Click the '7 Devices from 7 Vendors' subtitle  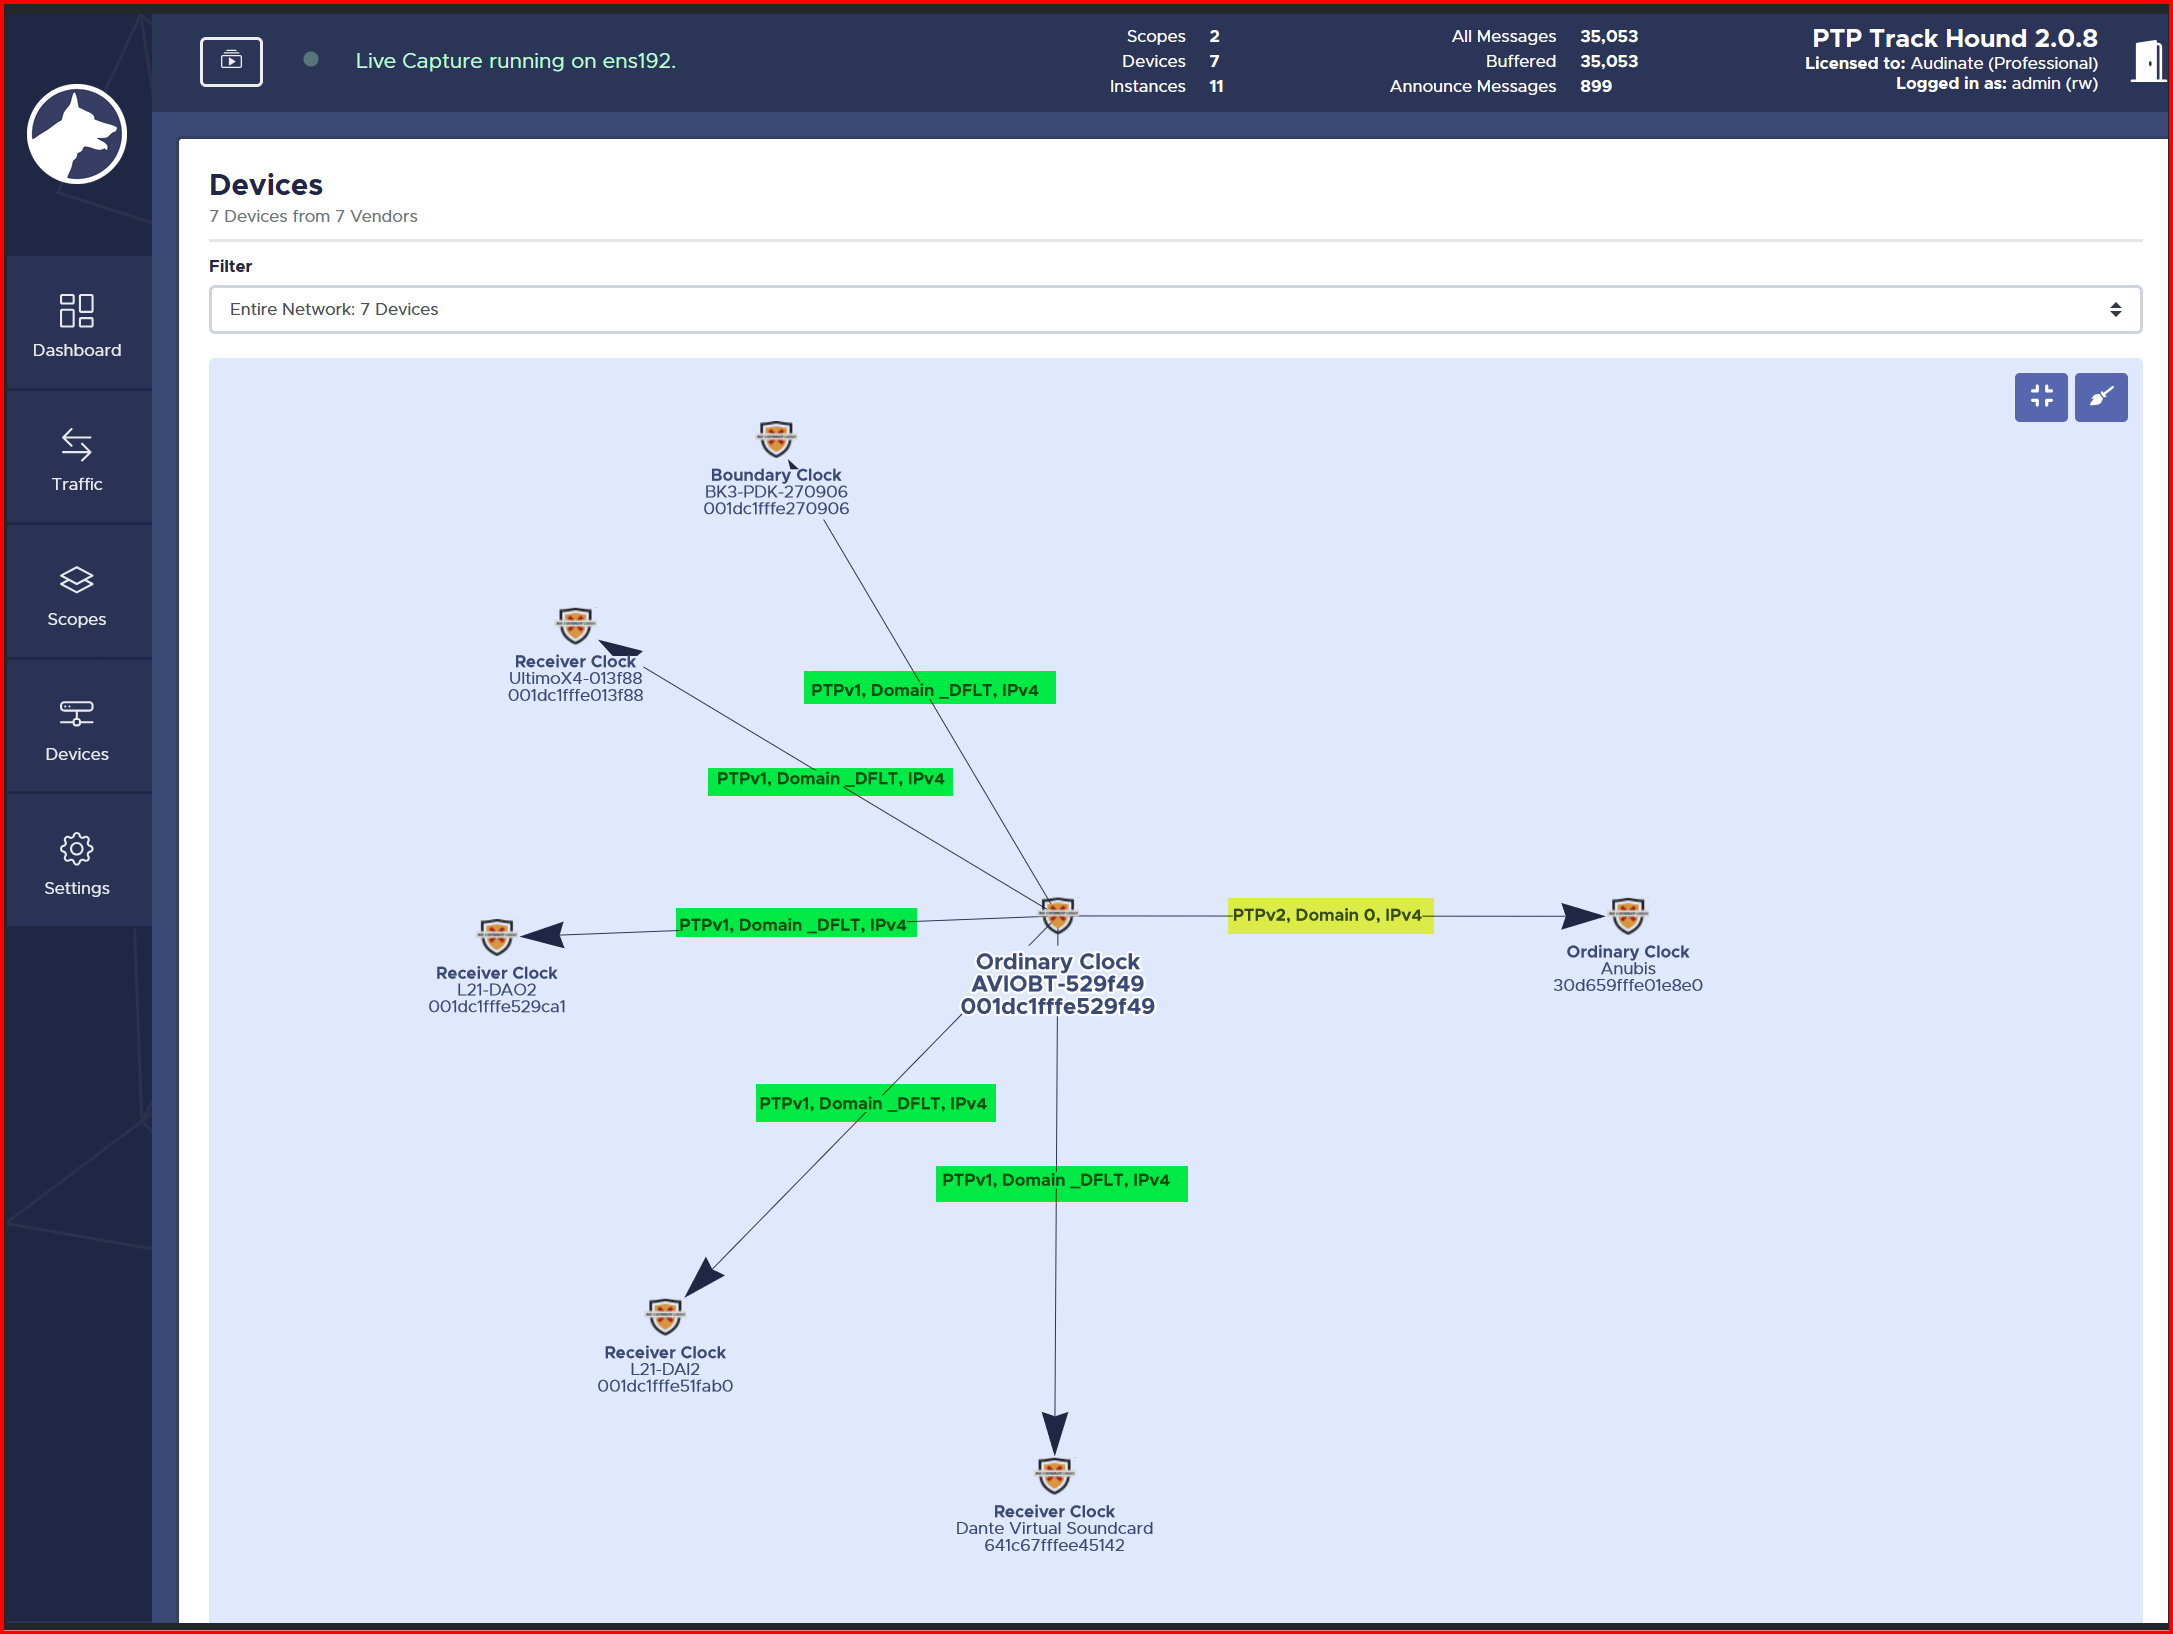click(313, 216)
